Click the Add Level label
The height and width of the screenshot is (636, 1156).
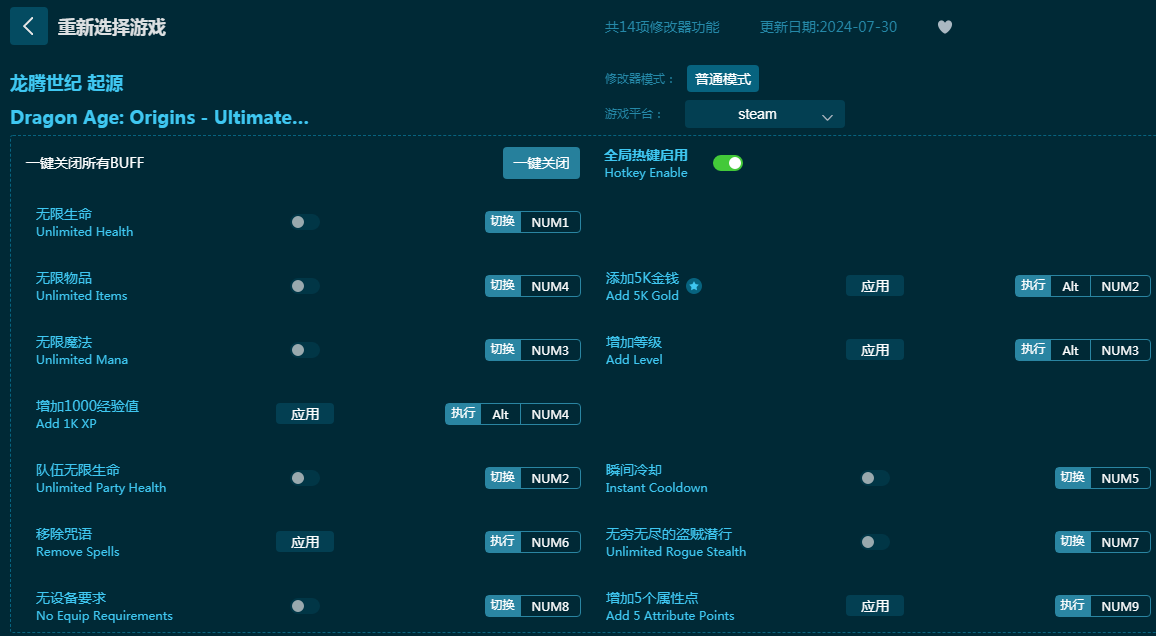634,360
